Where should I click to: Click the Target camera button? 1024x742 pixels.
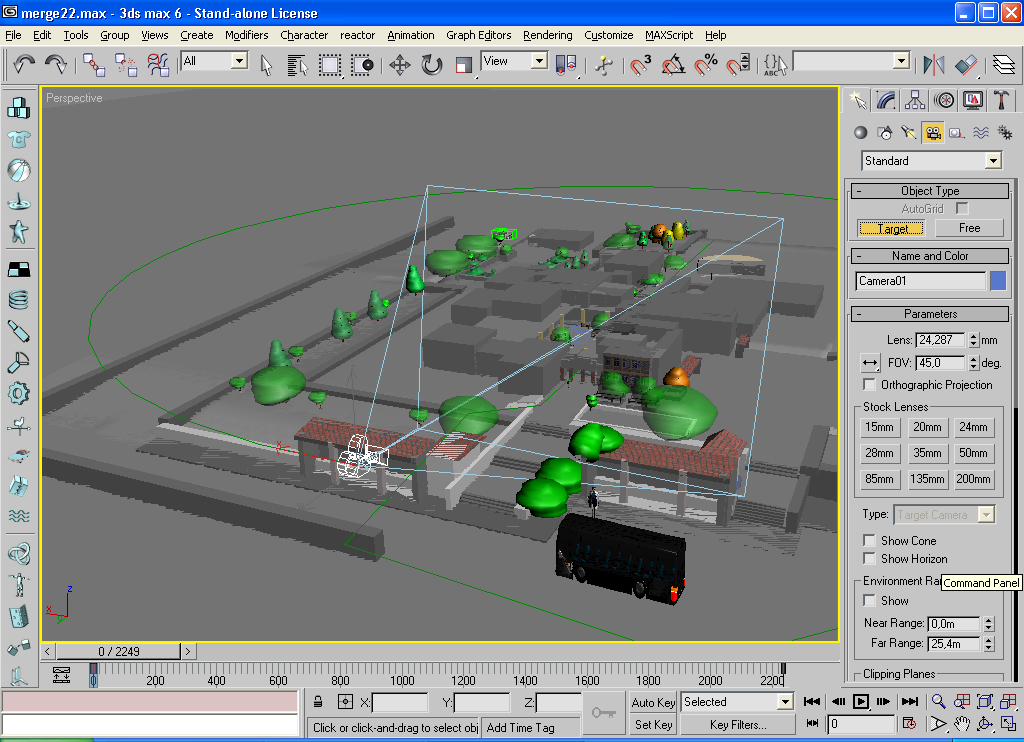(x=891, y=228)
